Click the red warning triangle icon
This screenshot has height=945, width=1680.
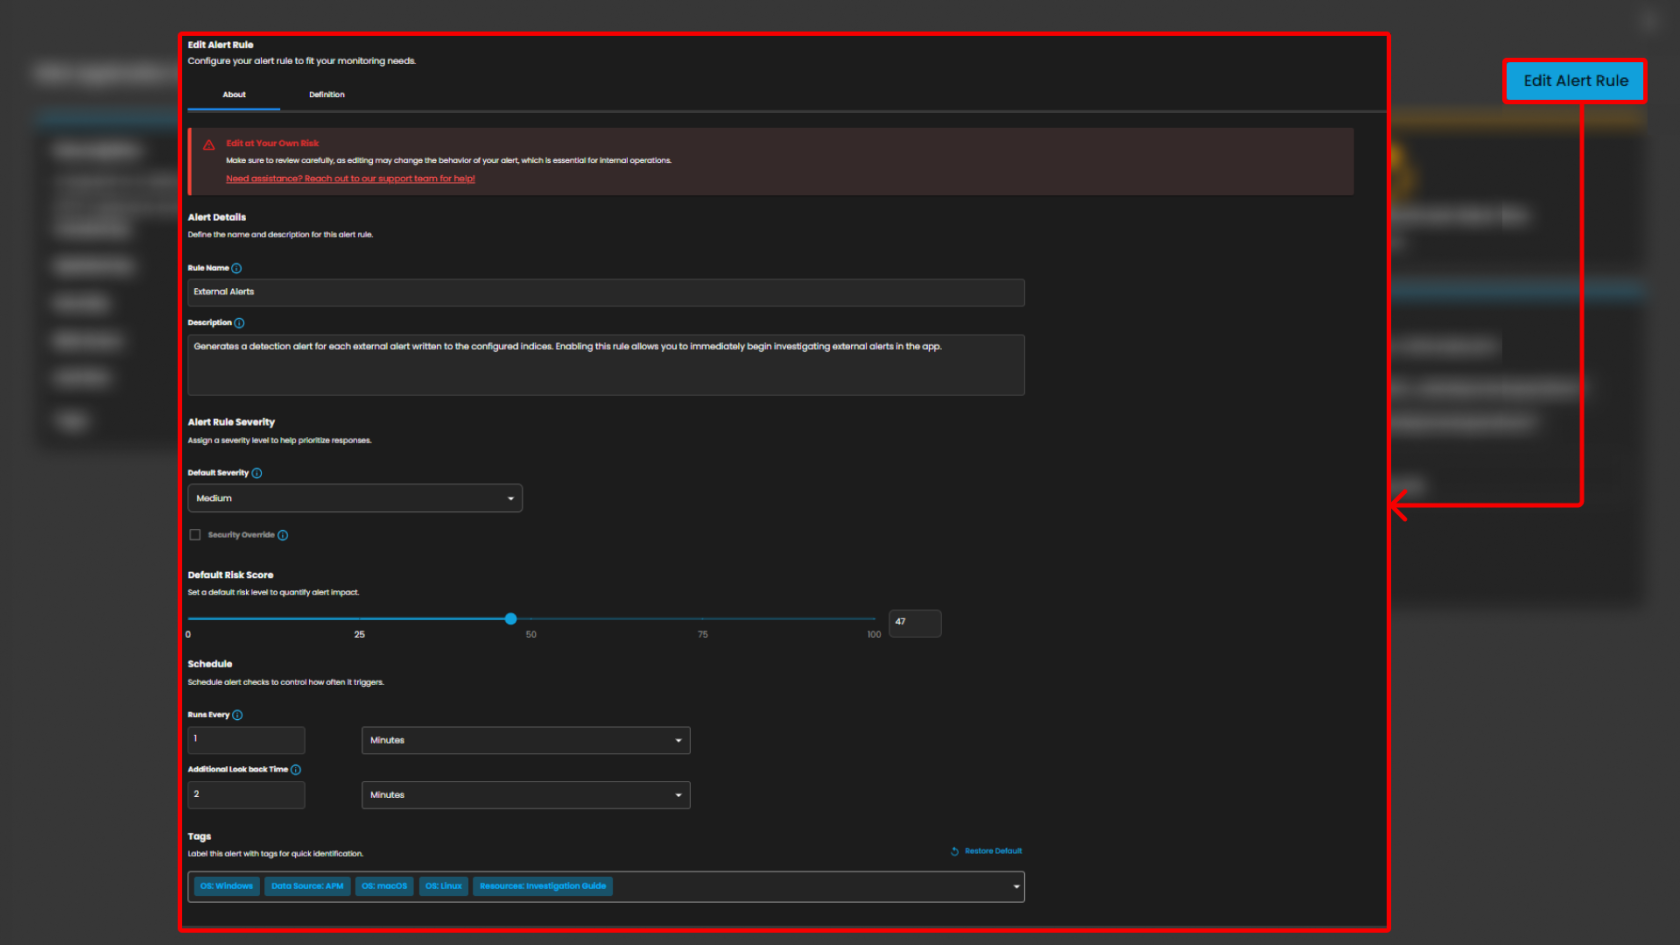(x=209, y=145)
